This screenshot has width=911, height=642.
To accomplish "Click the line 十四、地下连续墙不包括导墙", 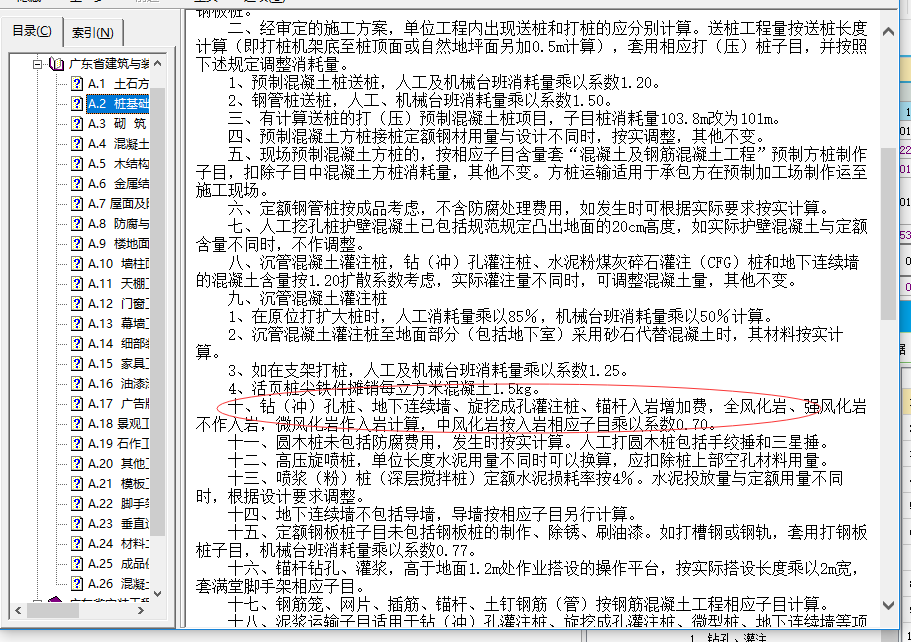I will [x=432, y=514].
